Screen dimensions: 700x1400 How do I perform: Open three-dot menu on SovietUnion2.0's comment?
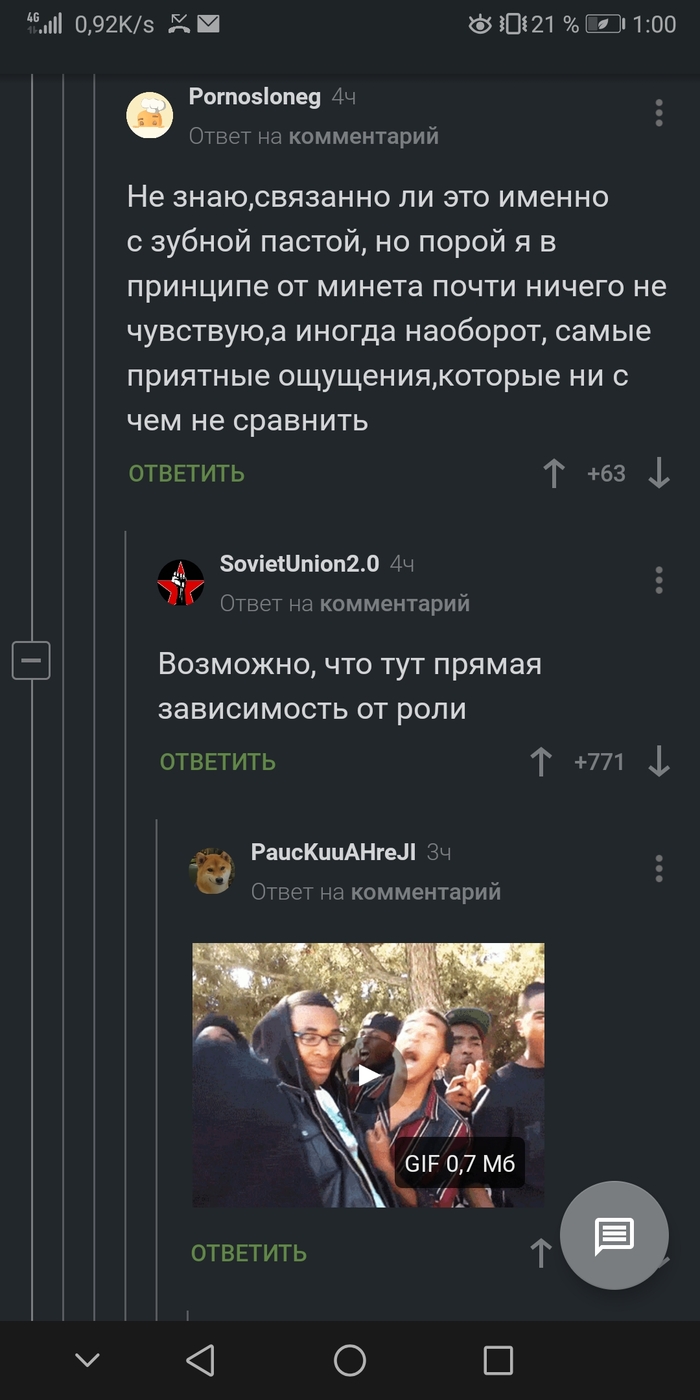coord(658,580)
